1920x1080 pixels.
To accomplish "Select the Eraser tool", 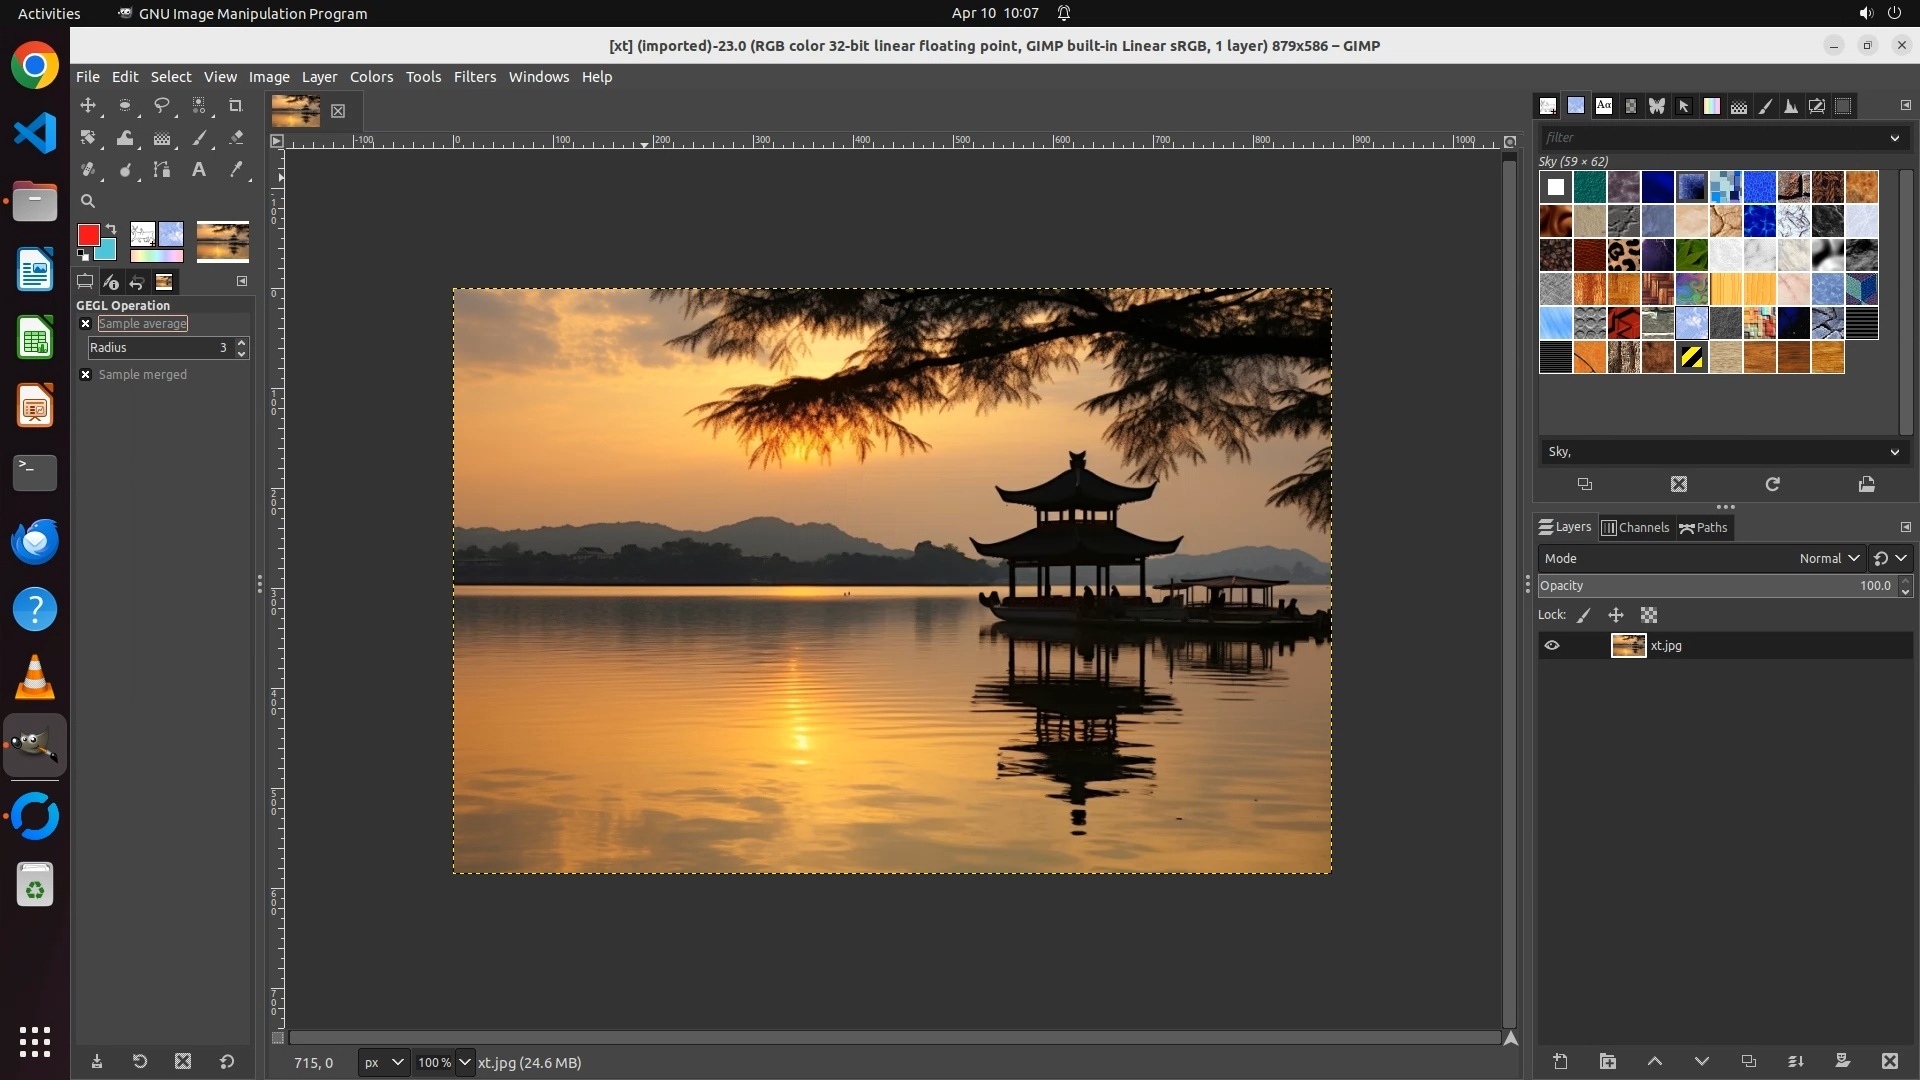I will 236,138.
